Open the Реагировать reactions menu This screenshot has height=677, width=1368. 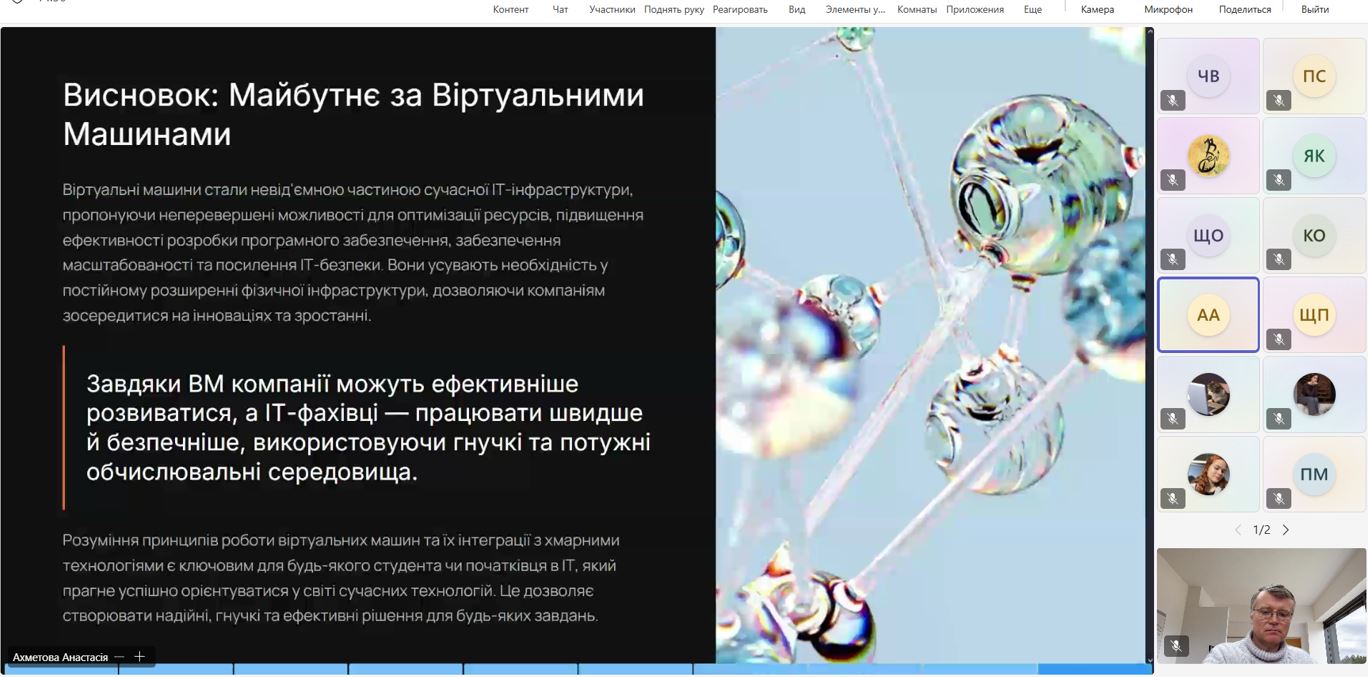pyautogui.click(x=740, y=9)
